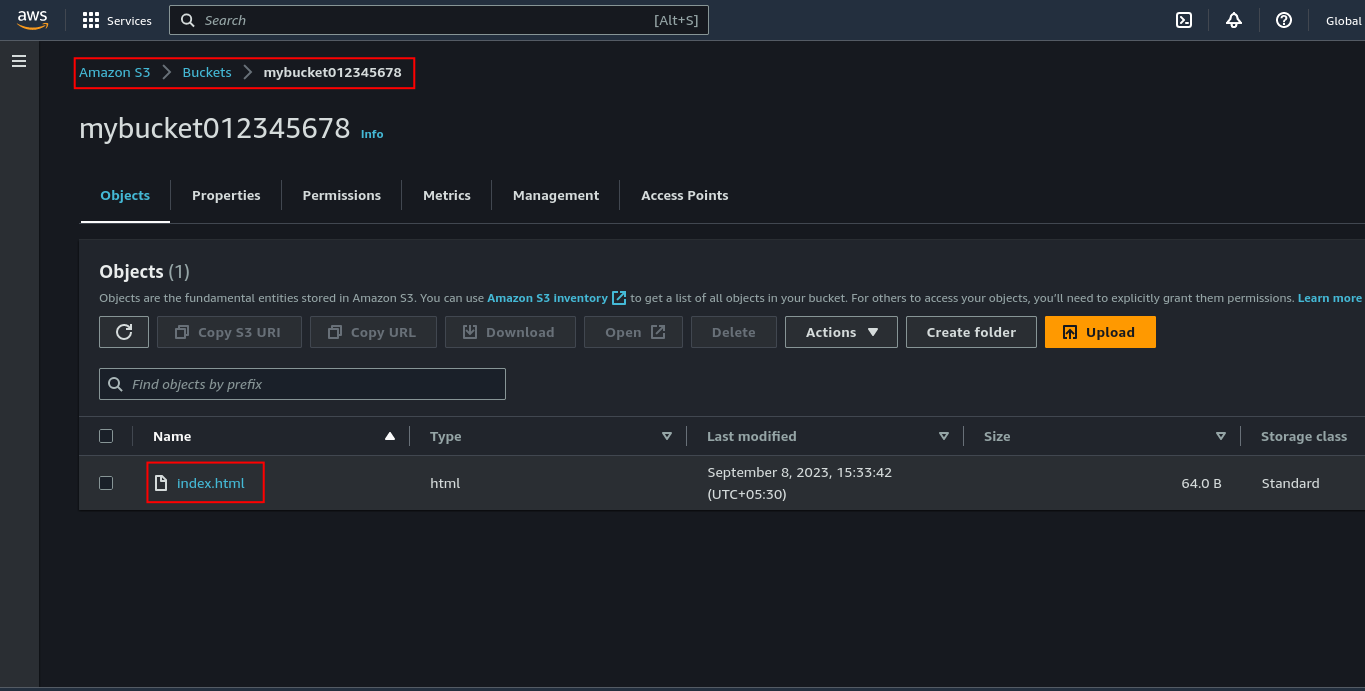Click the Open button

(634, 332)
